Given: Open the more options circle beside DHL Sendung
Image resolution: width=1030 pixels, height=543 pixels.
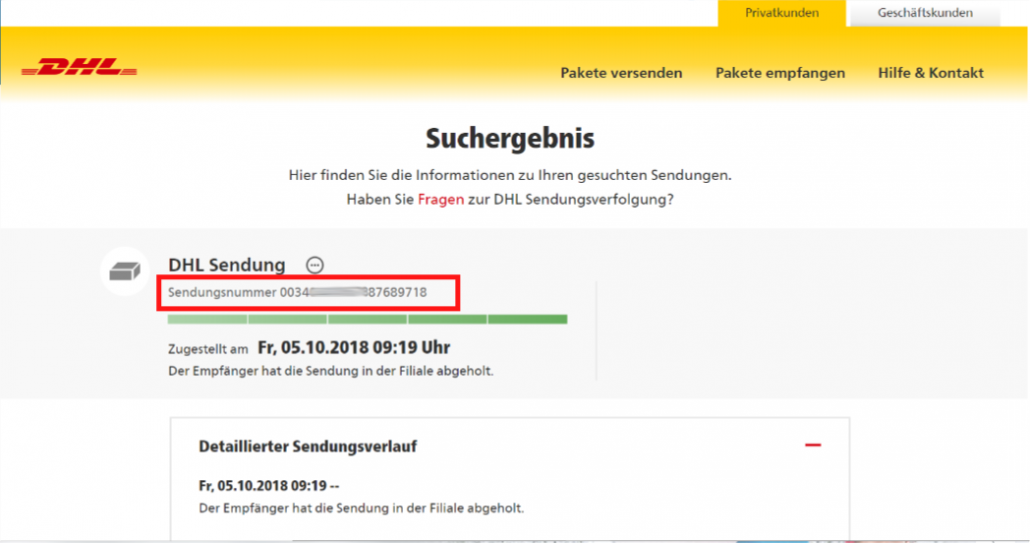Looking at the screenshot, I should [315, 265].
